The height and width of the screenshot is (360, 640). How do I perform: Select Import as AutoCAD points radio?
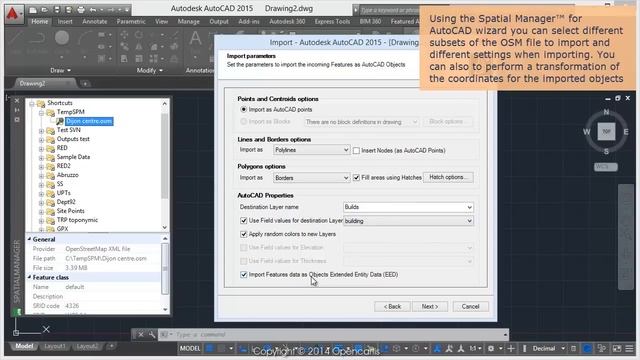244,109
